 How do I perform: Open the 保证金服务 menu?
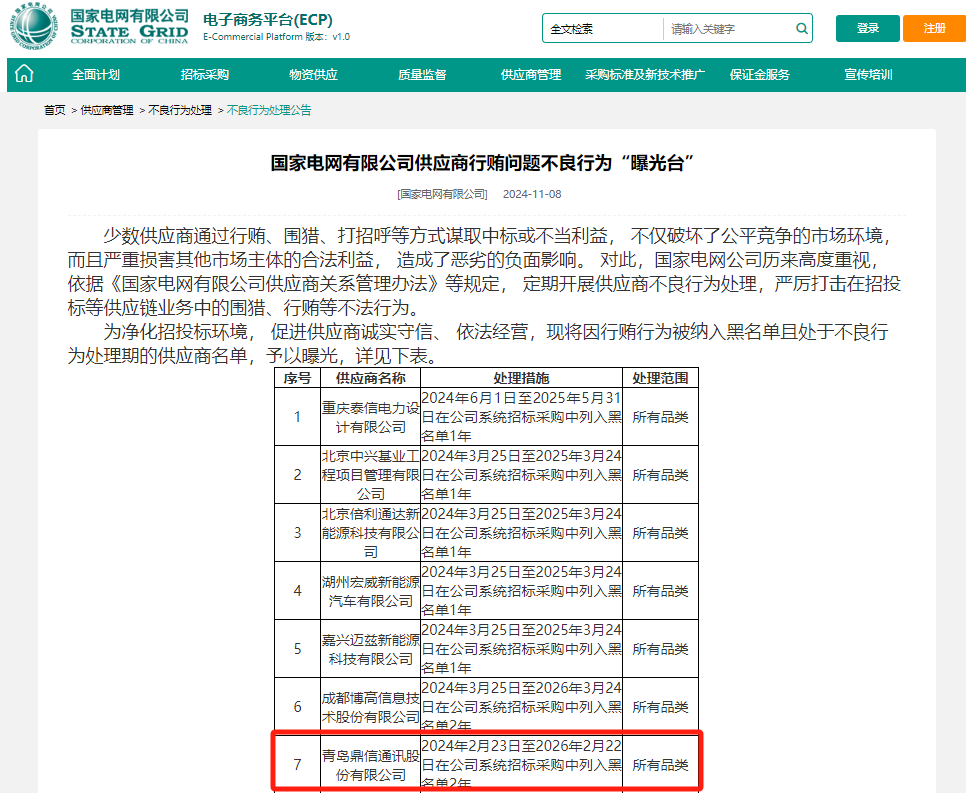760,75
